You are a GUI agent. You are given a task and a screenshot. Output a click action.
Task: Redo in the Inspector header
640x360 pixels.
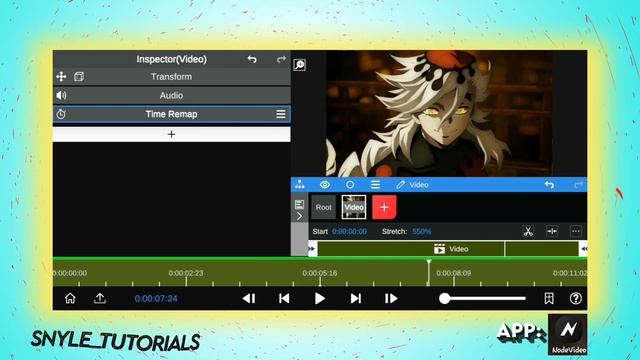(281, 60)
